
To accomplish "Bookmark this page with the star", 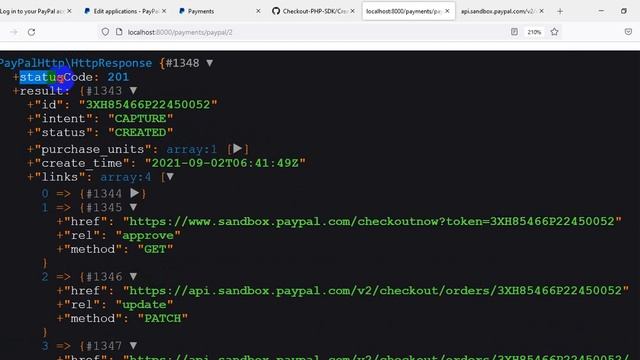I will (x=554, y=32).
